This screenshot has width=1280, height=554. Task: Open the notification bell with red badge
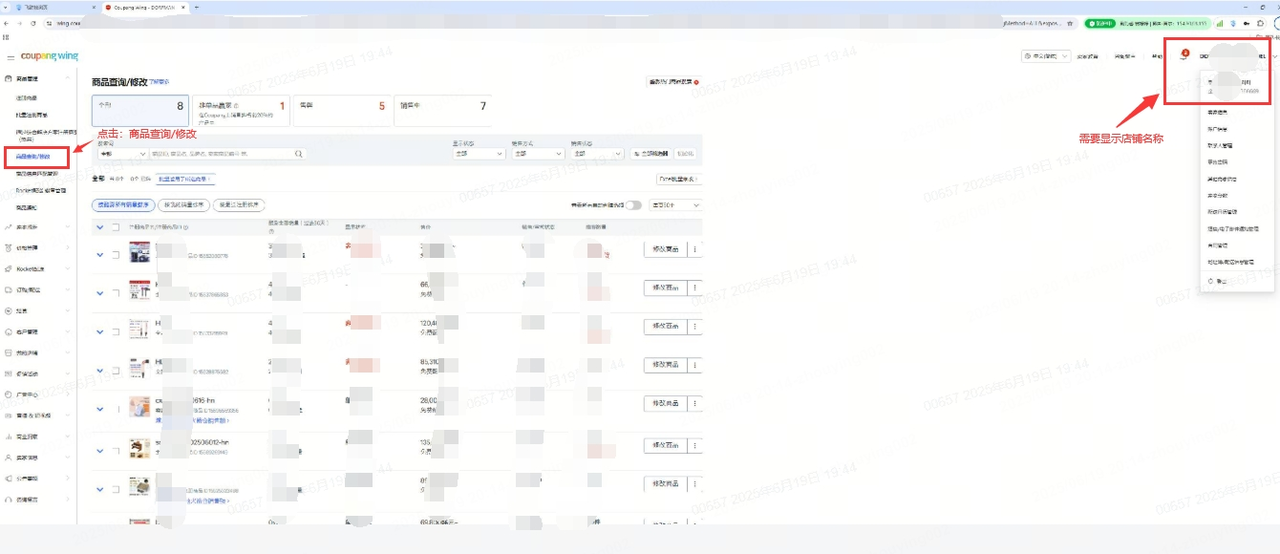(x=1183, y=56)
